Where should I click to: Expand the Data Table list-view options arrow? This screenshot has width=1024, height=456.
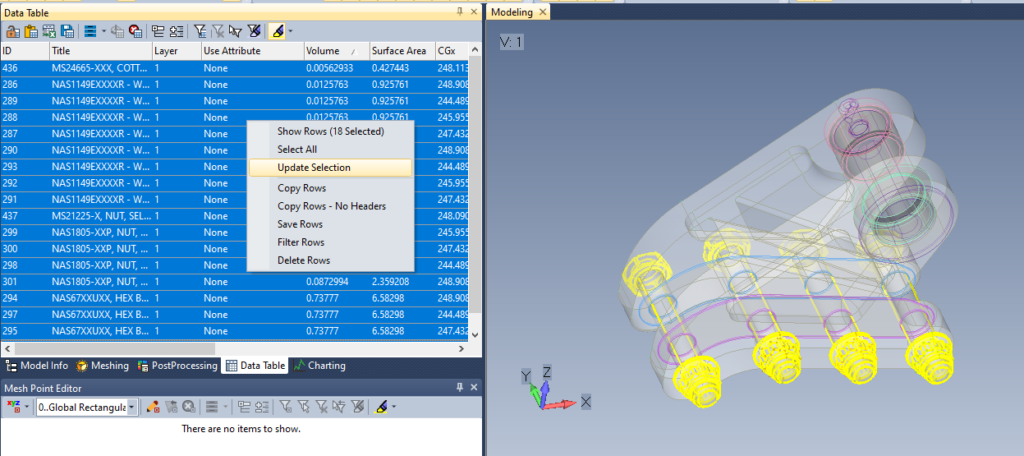(104, 31)
